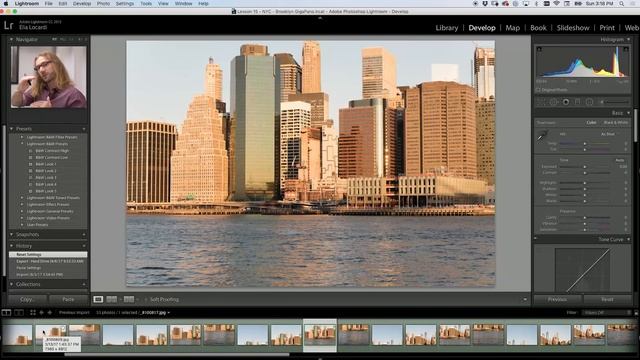Select the Radial Filter tool
640x360 pixels.
589,102
